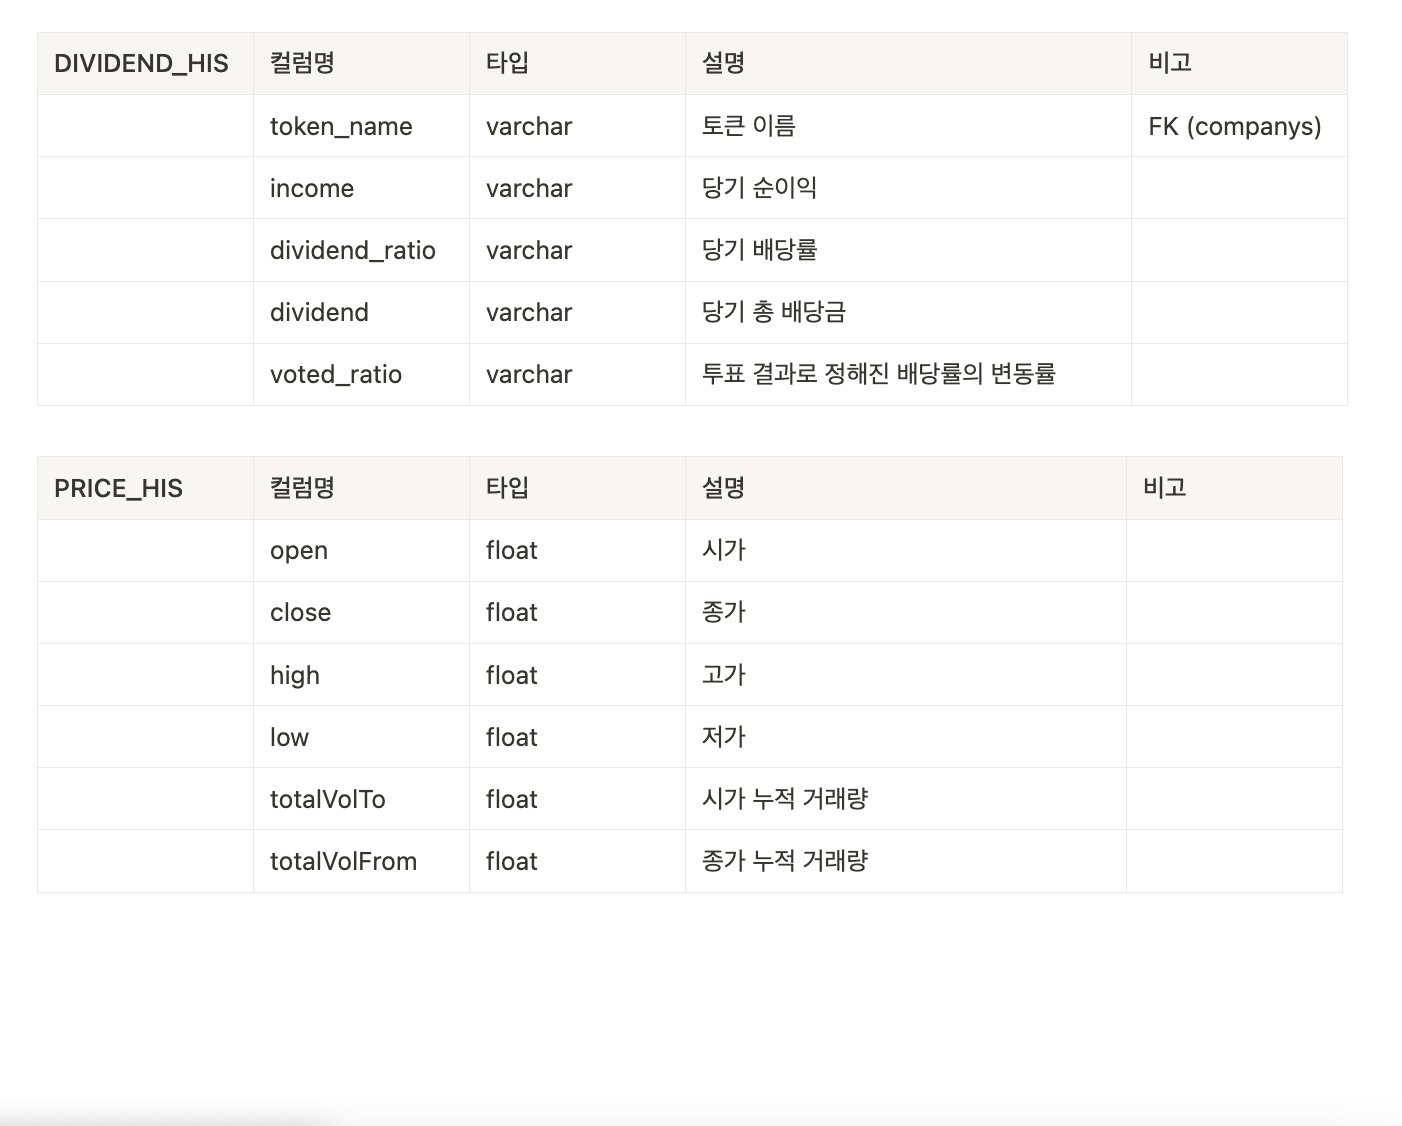1402x1126 pixels.
Task: Select the high column name cell
Action: point(361,675)
